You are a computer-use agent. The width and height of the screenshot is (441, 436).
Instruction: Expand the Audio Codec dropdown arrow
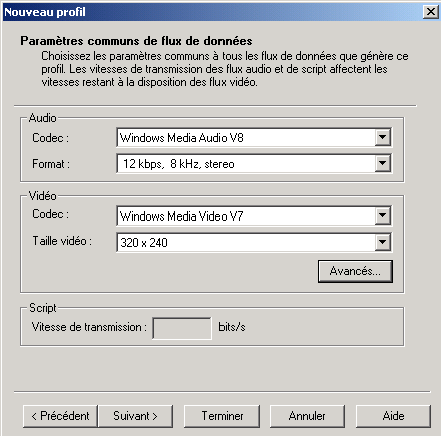tap(382, 137)
